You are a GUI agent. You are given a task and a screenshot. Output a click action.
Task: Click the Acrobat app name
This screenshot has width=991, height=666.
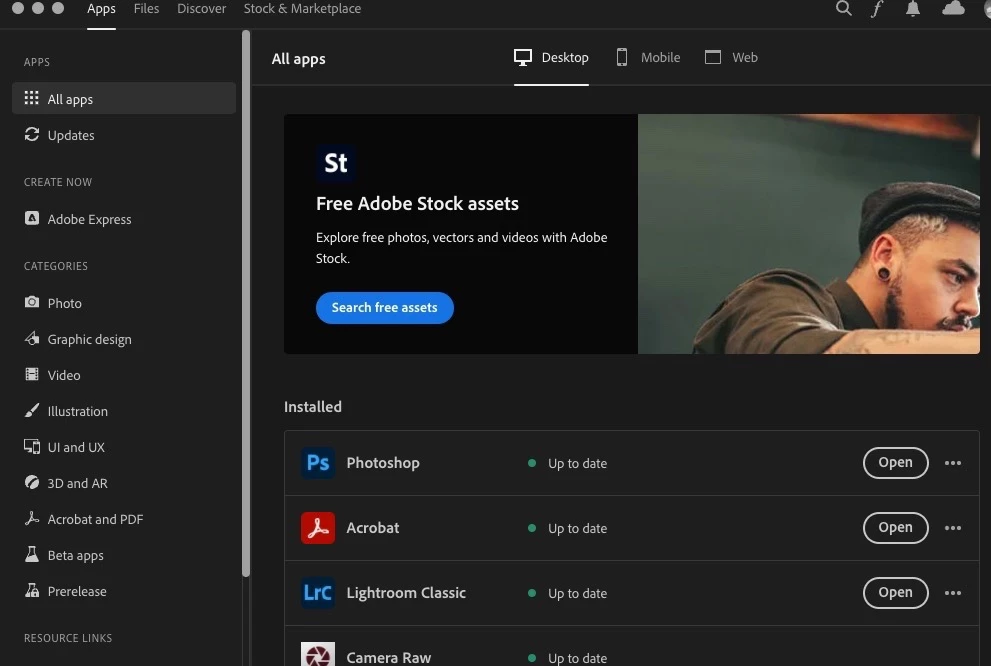[372, 528]
